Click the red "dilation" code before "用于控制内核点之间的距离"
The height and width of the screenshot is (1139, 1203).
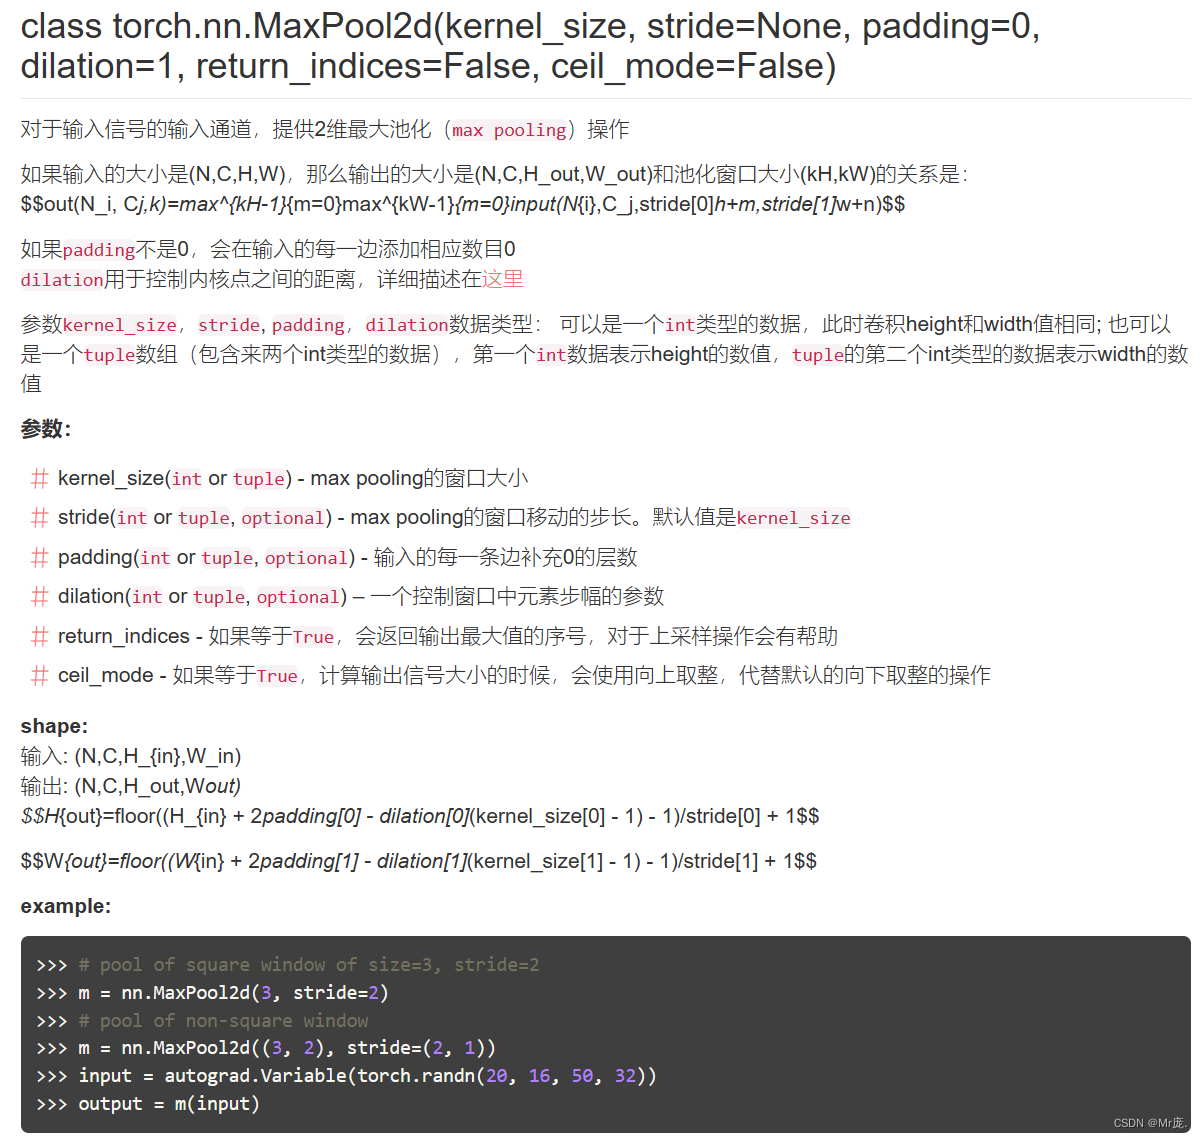click(x=62, y=280)
